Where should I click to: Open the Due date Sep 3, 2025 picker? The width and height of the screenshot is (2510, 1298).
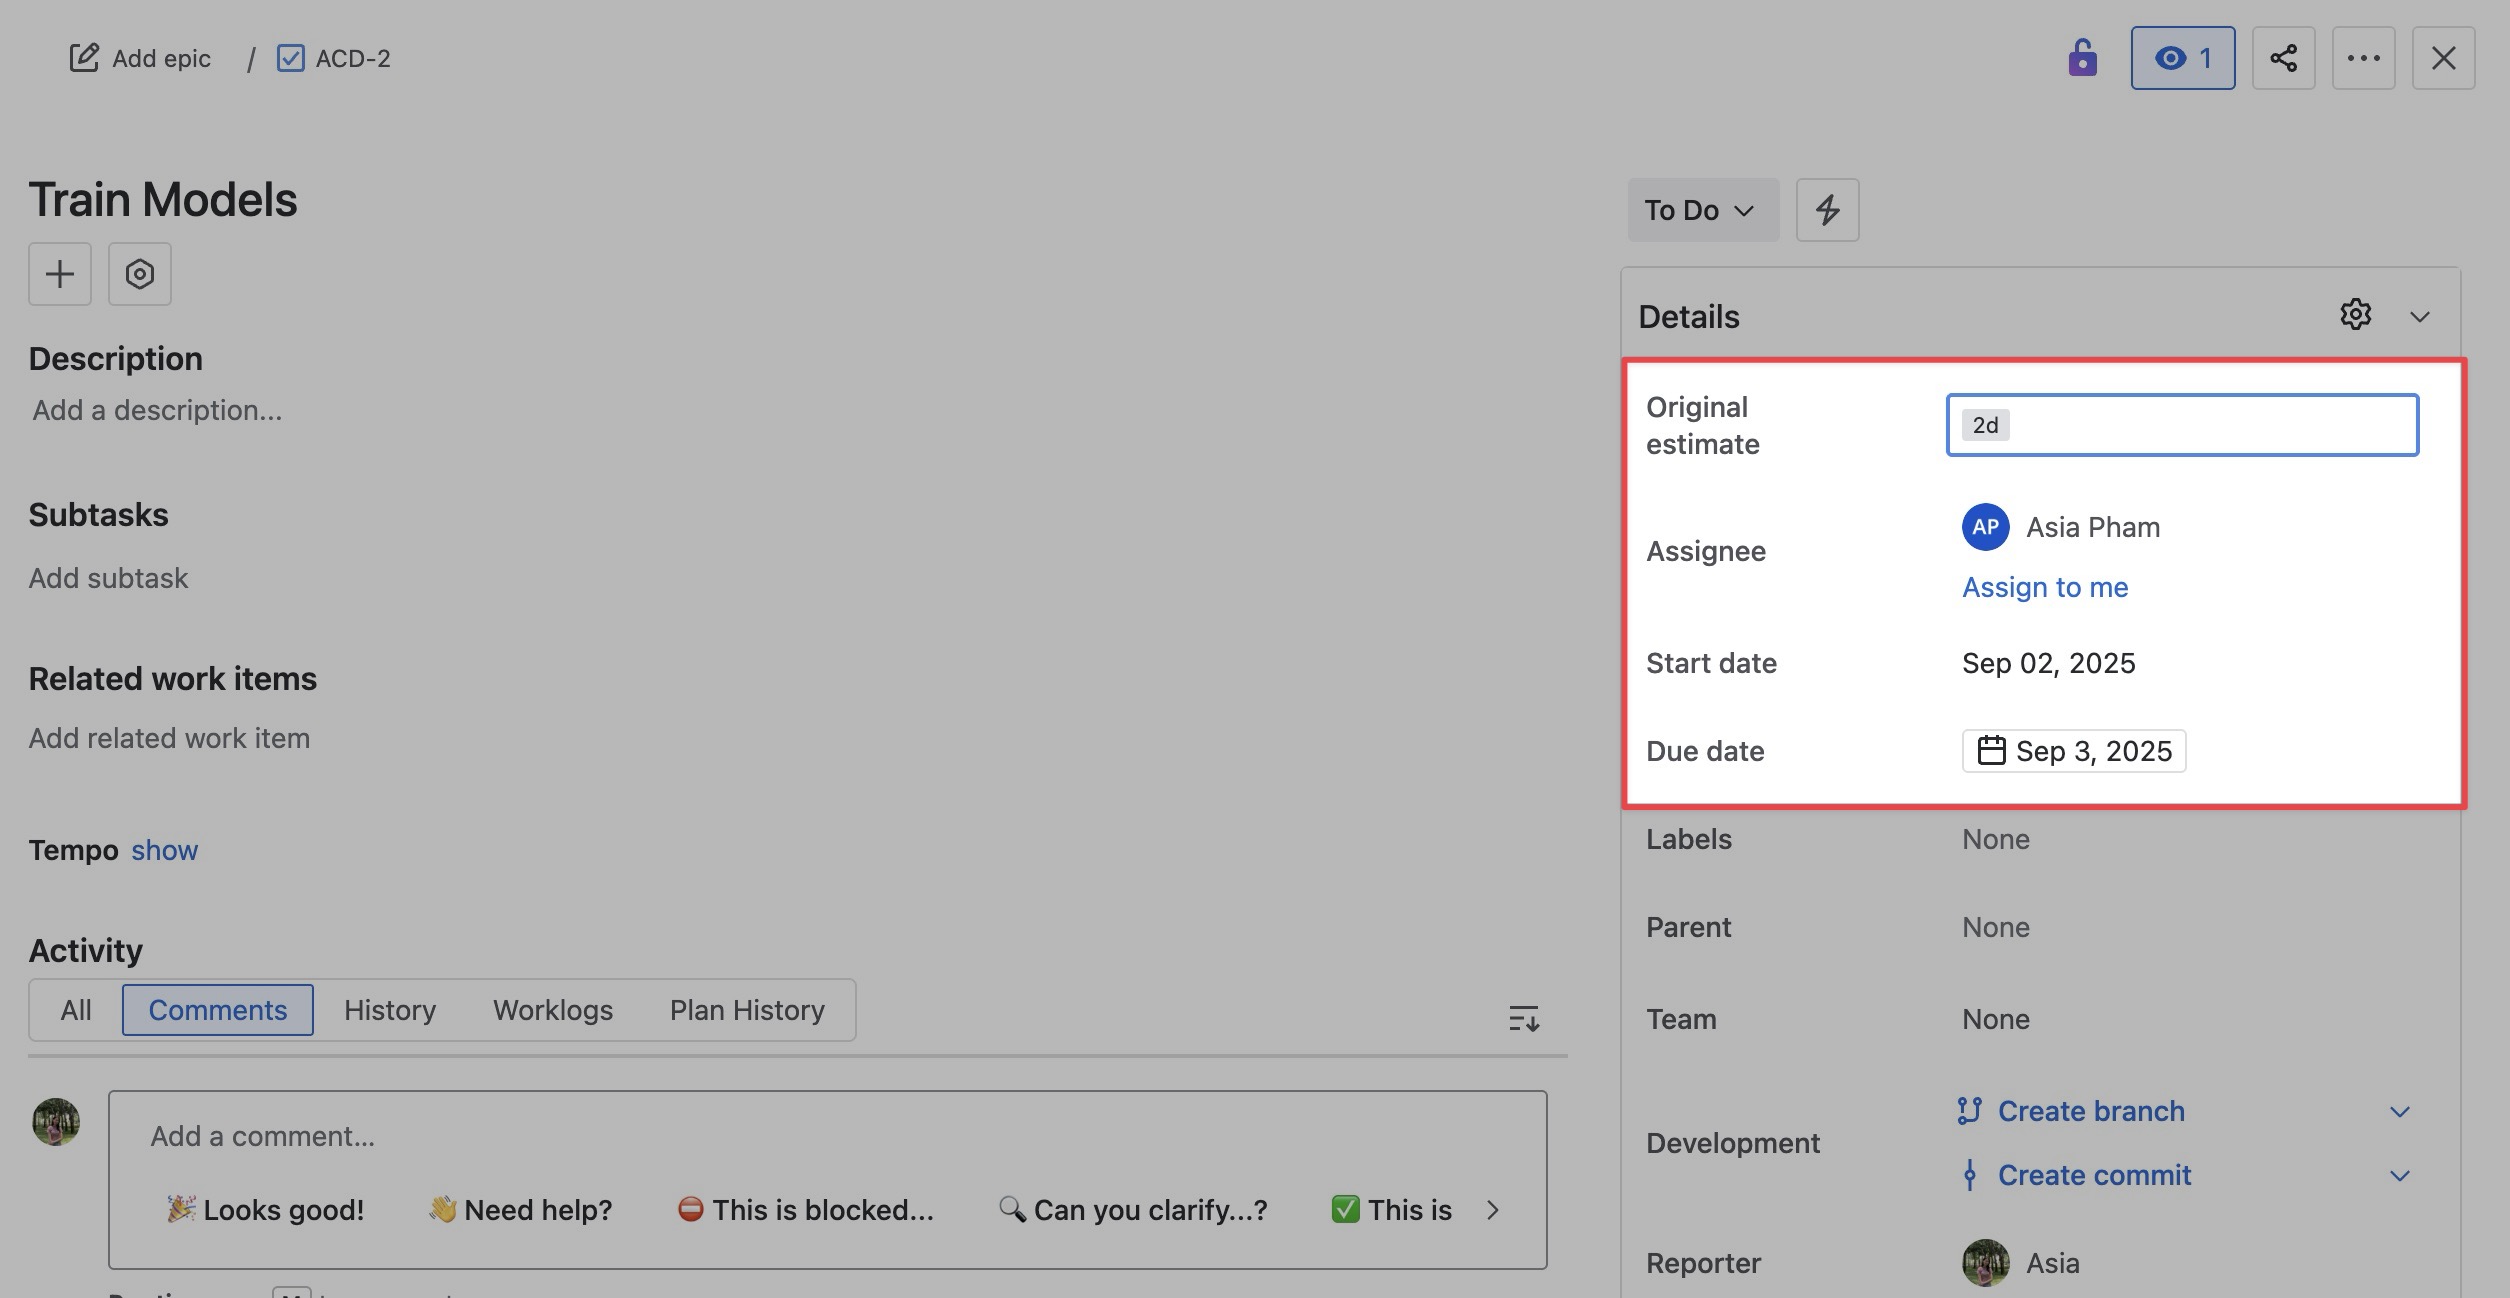(x=2073, y=751)
